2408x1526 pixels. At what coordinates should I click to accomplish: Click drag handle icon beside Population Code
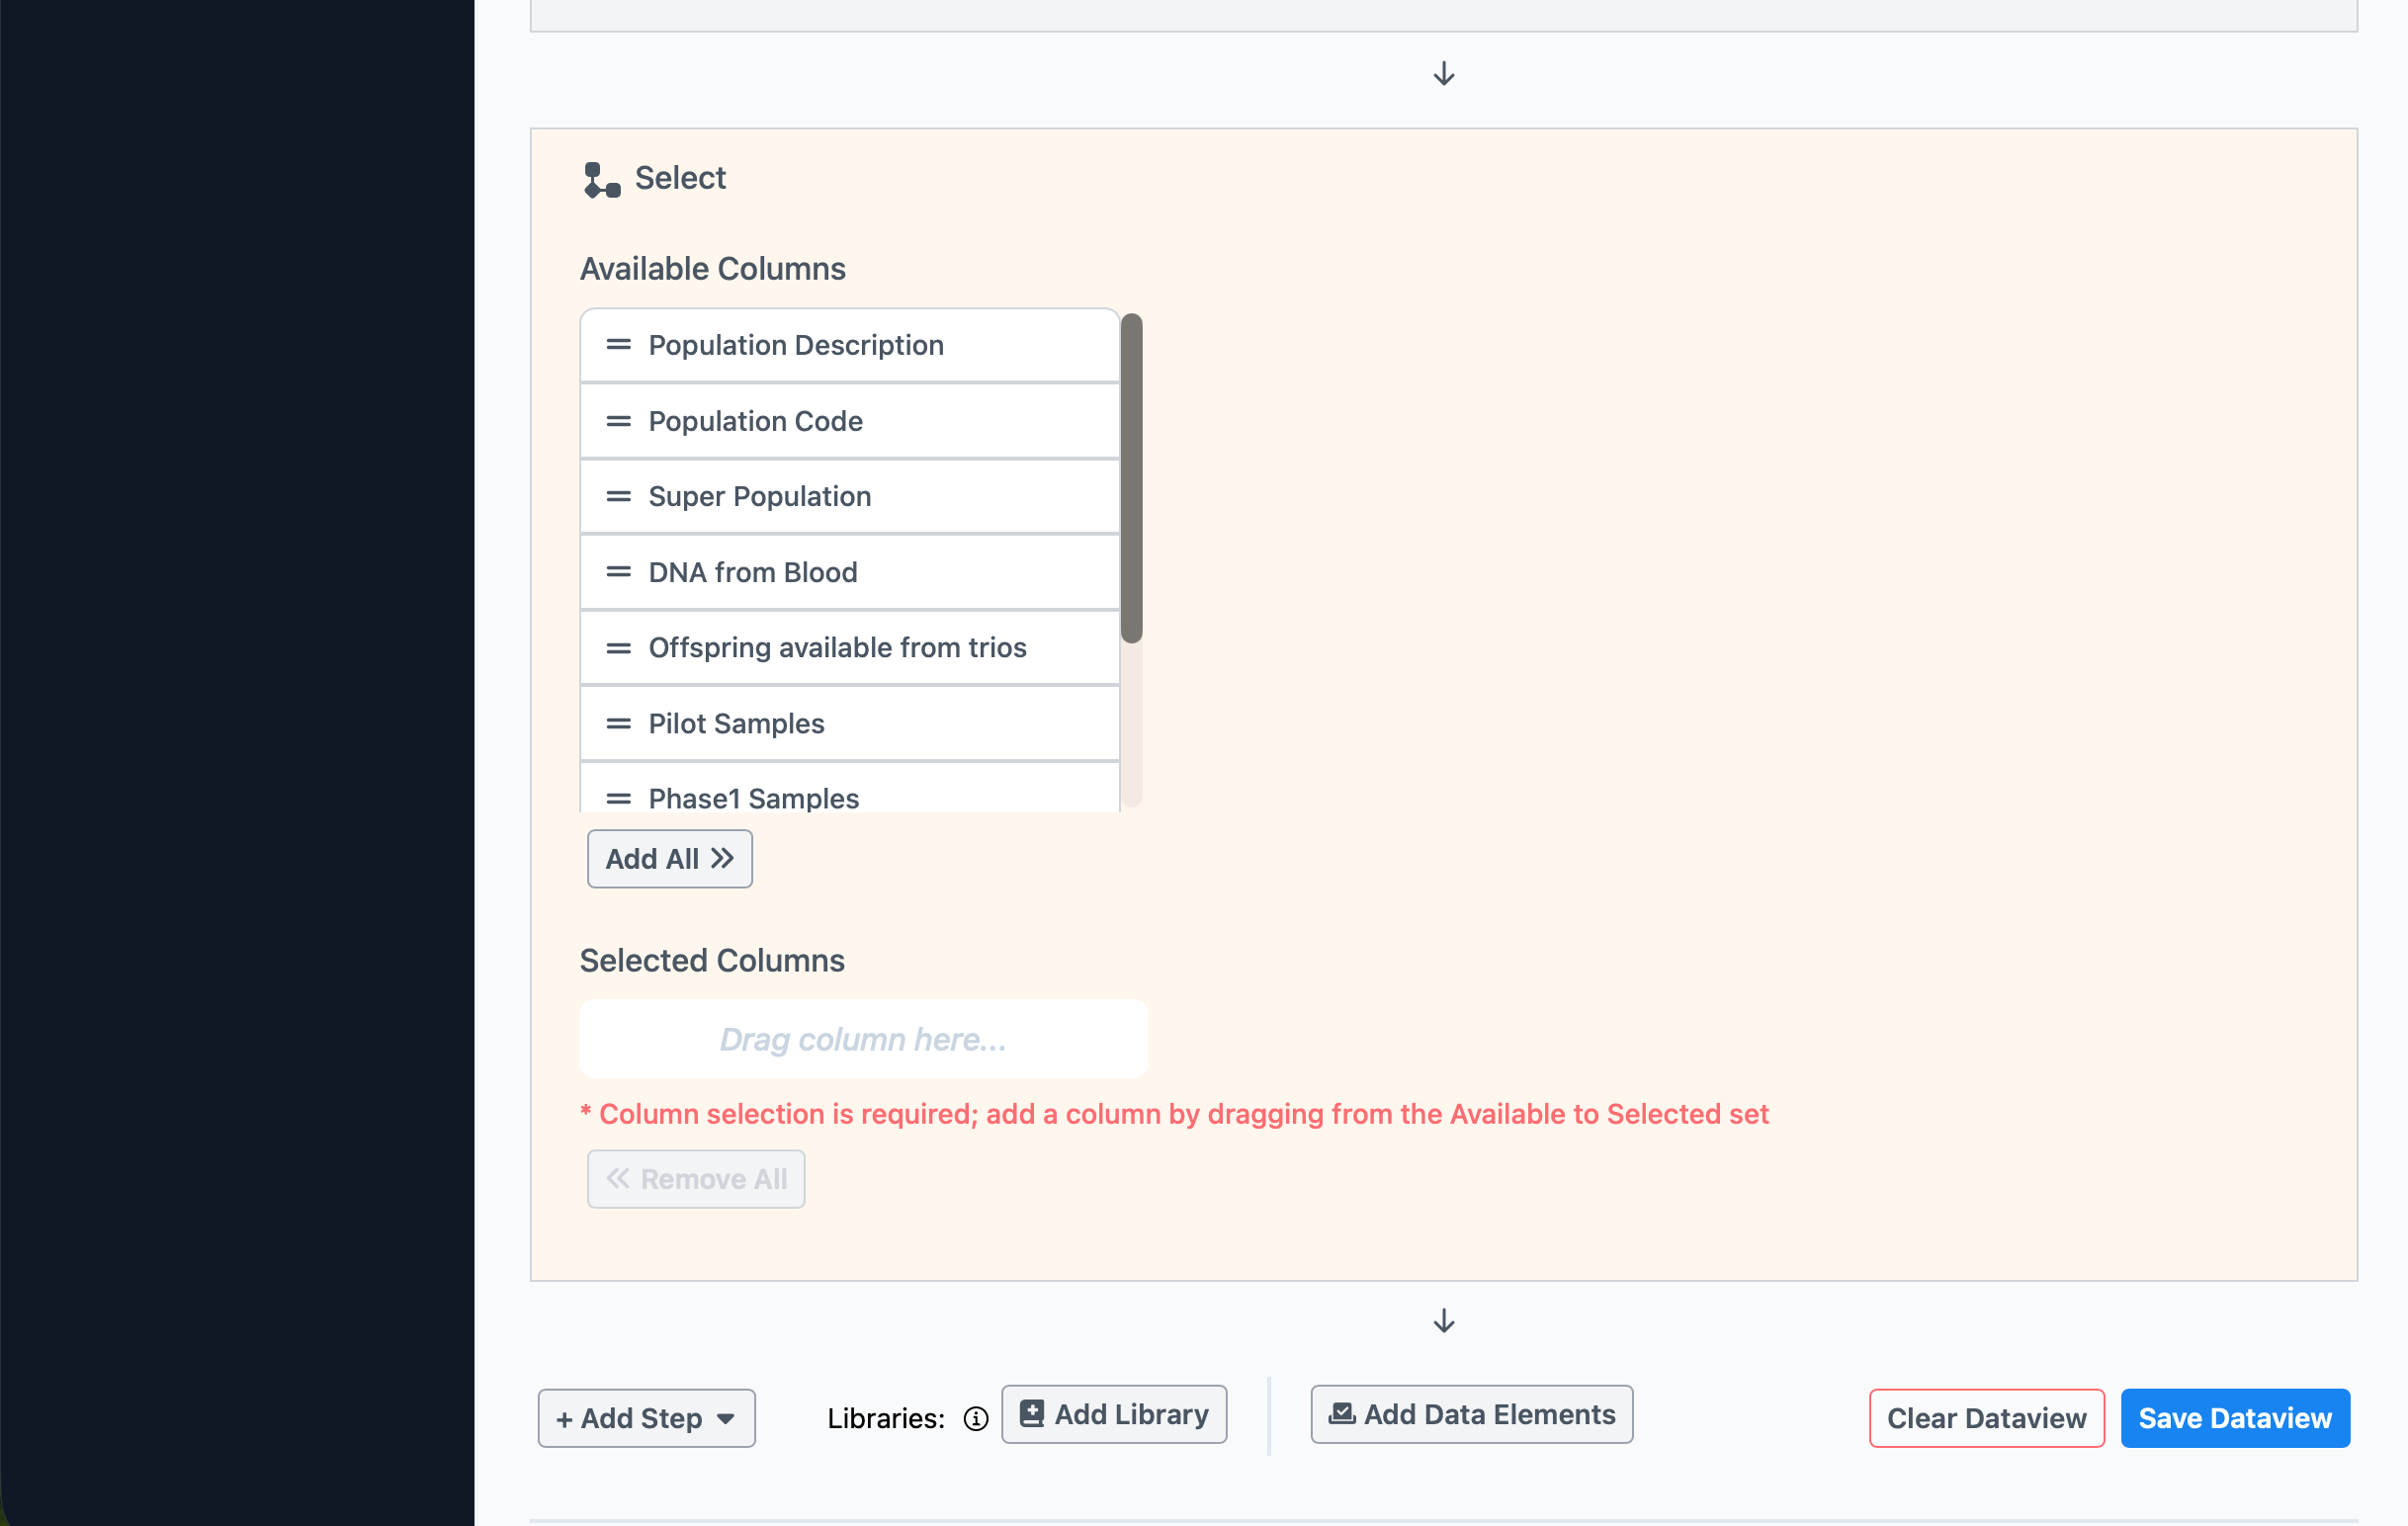618,421
